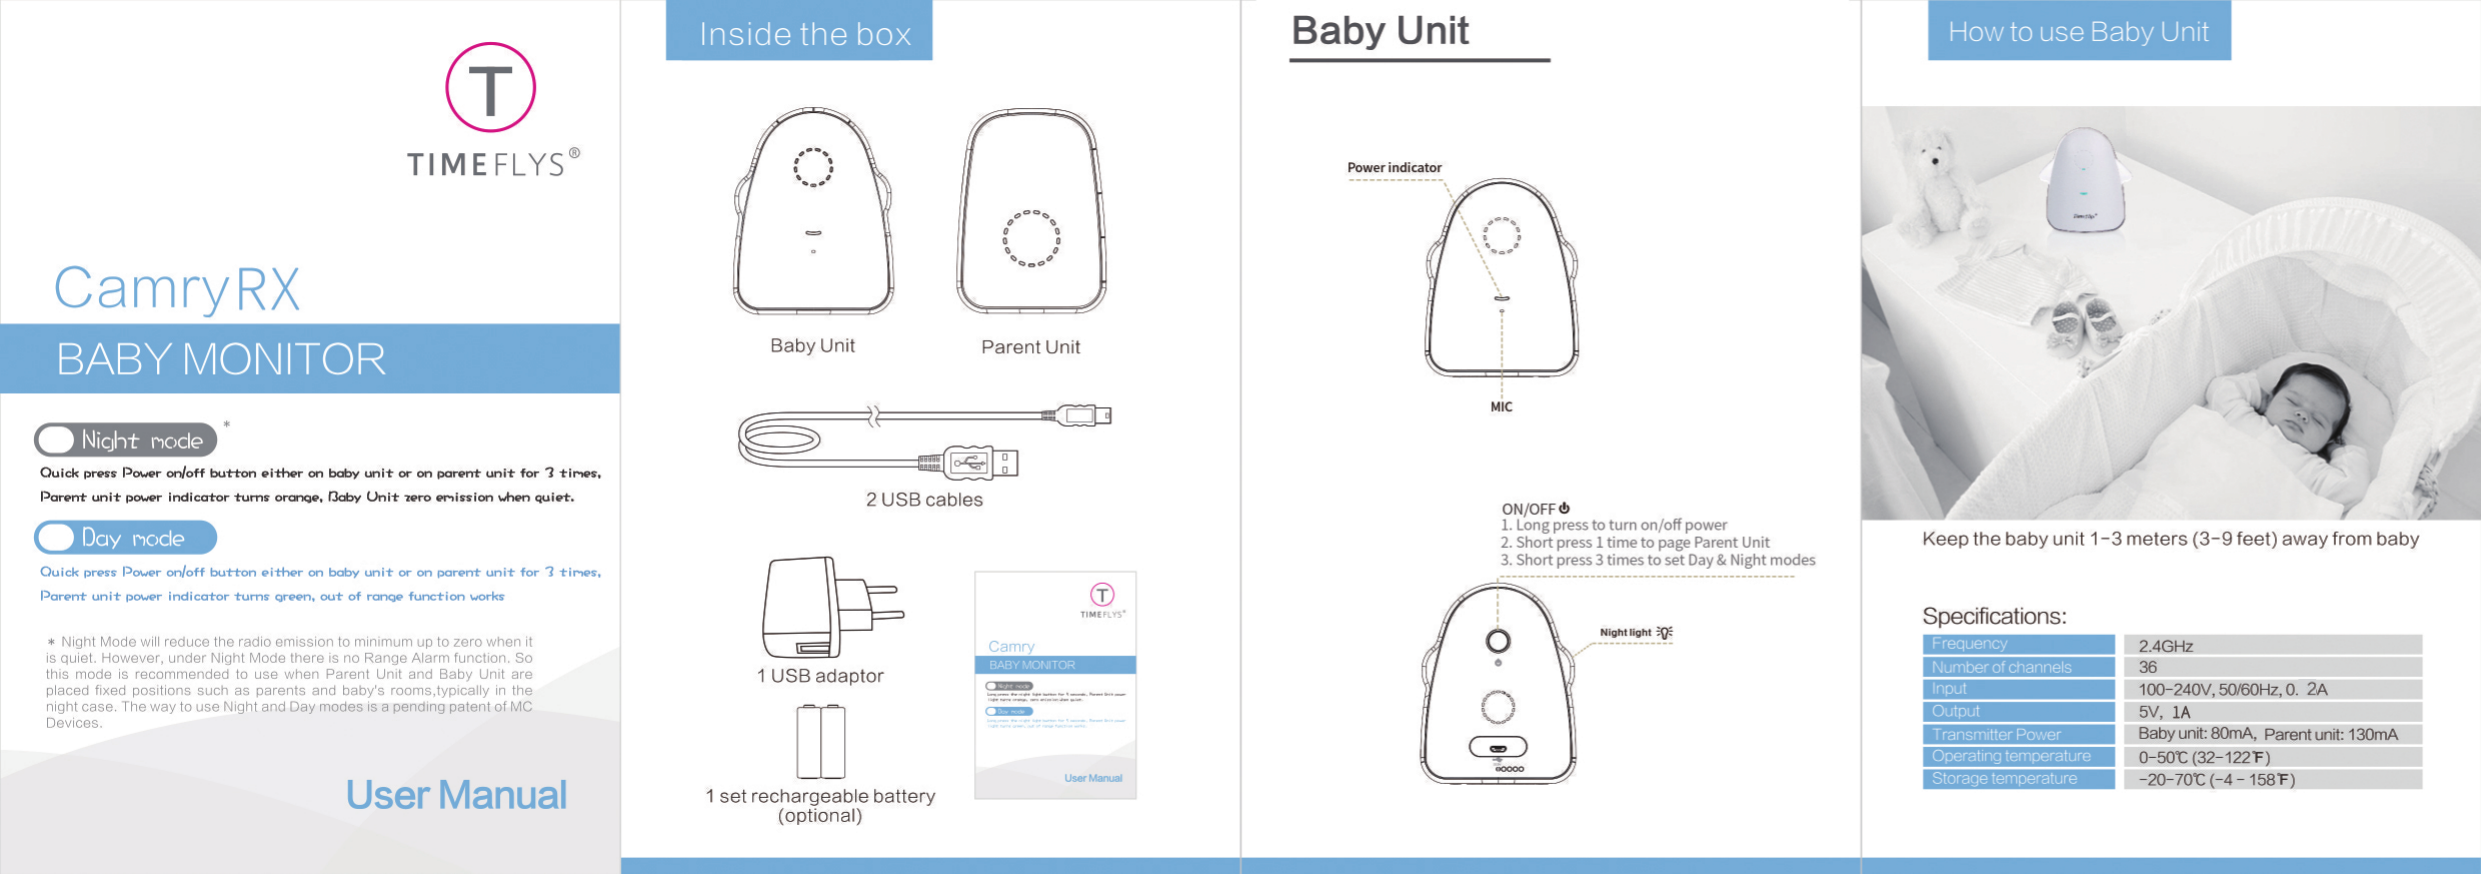The width and height of the screenshot is (2481, 874).
Task: Click the 'Night light' label
Action: coord(1625,632)
